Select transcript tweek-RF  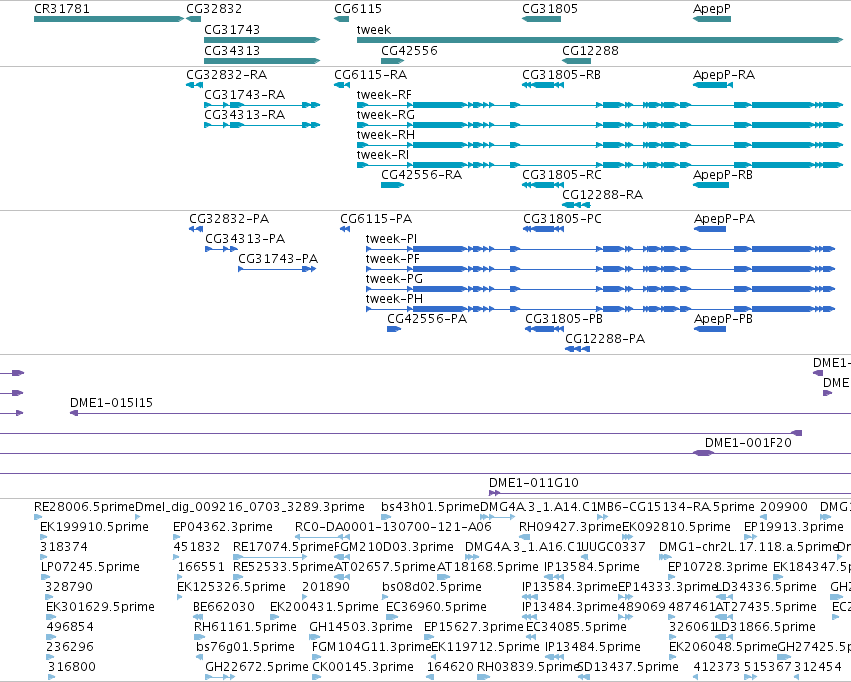[x=600, y=105]
